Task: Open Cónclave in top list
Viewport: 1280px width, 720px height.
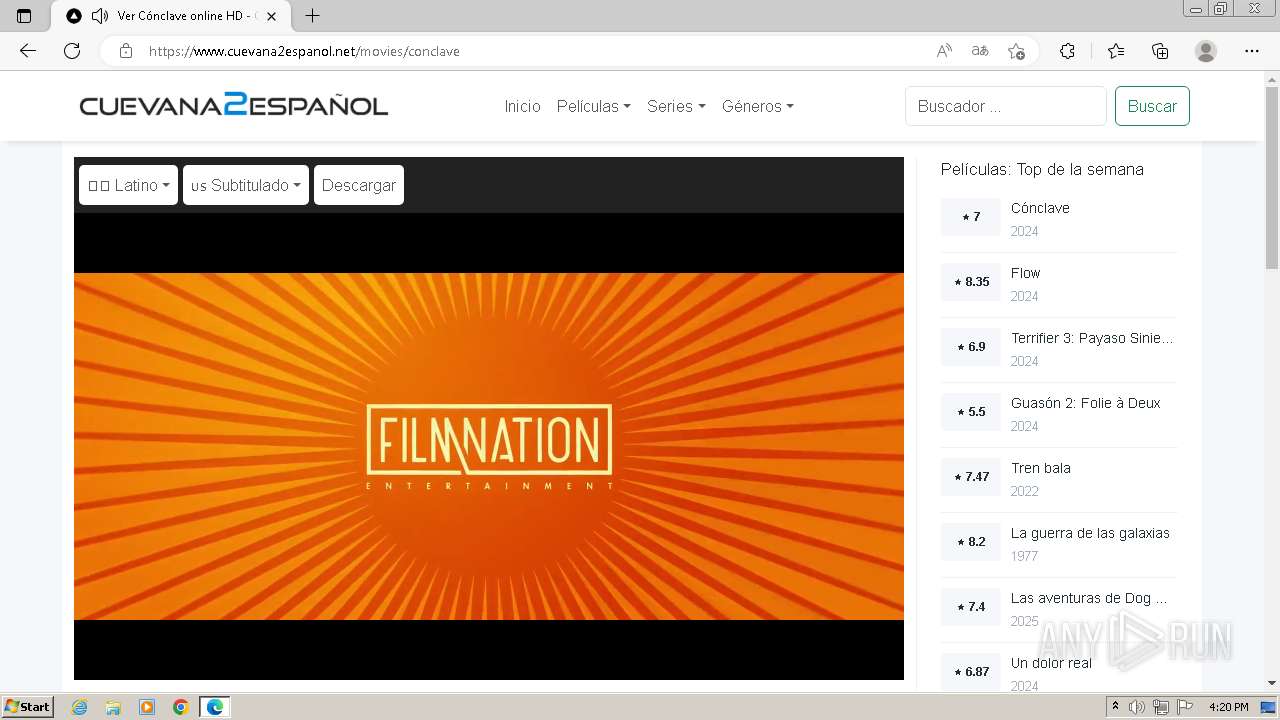Action: point(1040,208)
